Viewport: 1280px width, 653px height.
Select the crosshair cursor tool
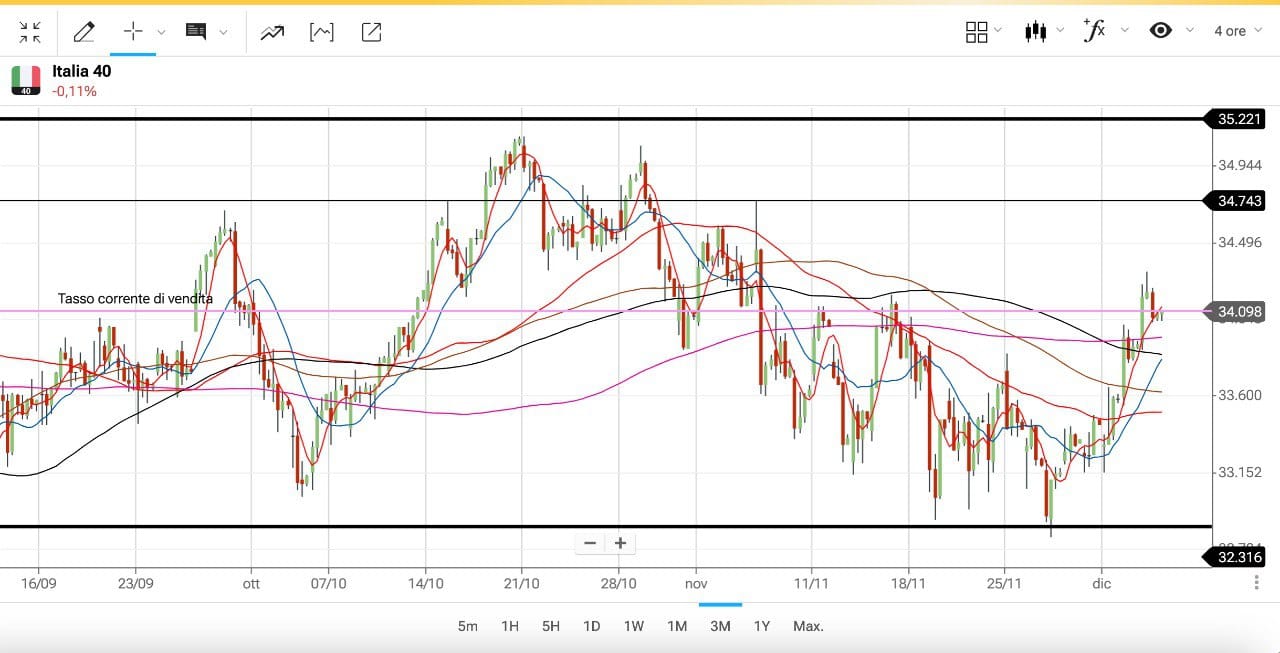pos(133,32)
